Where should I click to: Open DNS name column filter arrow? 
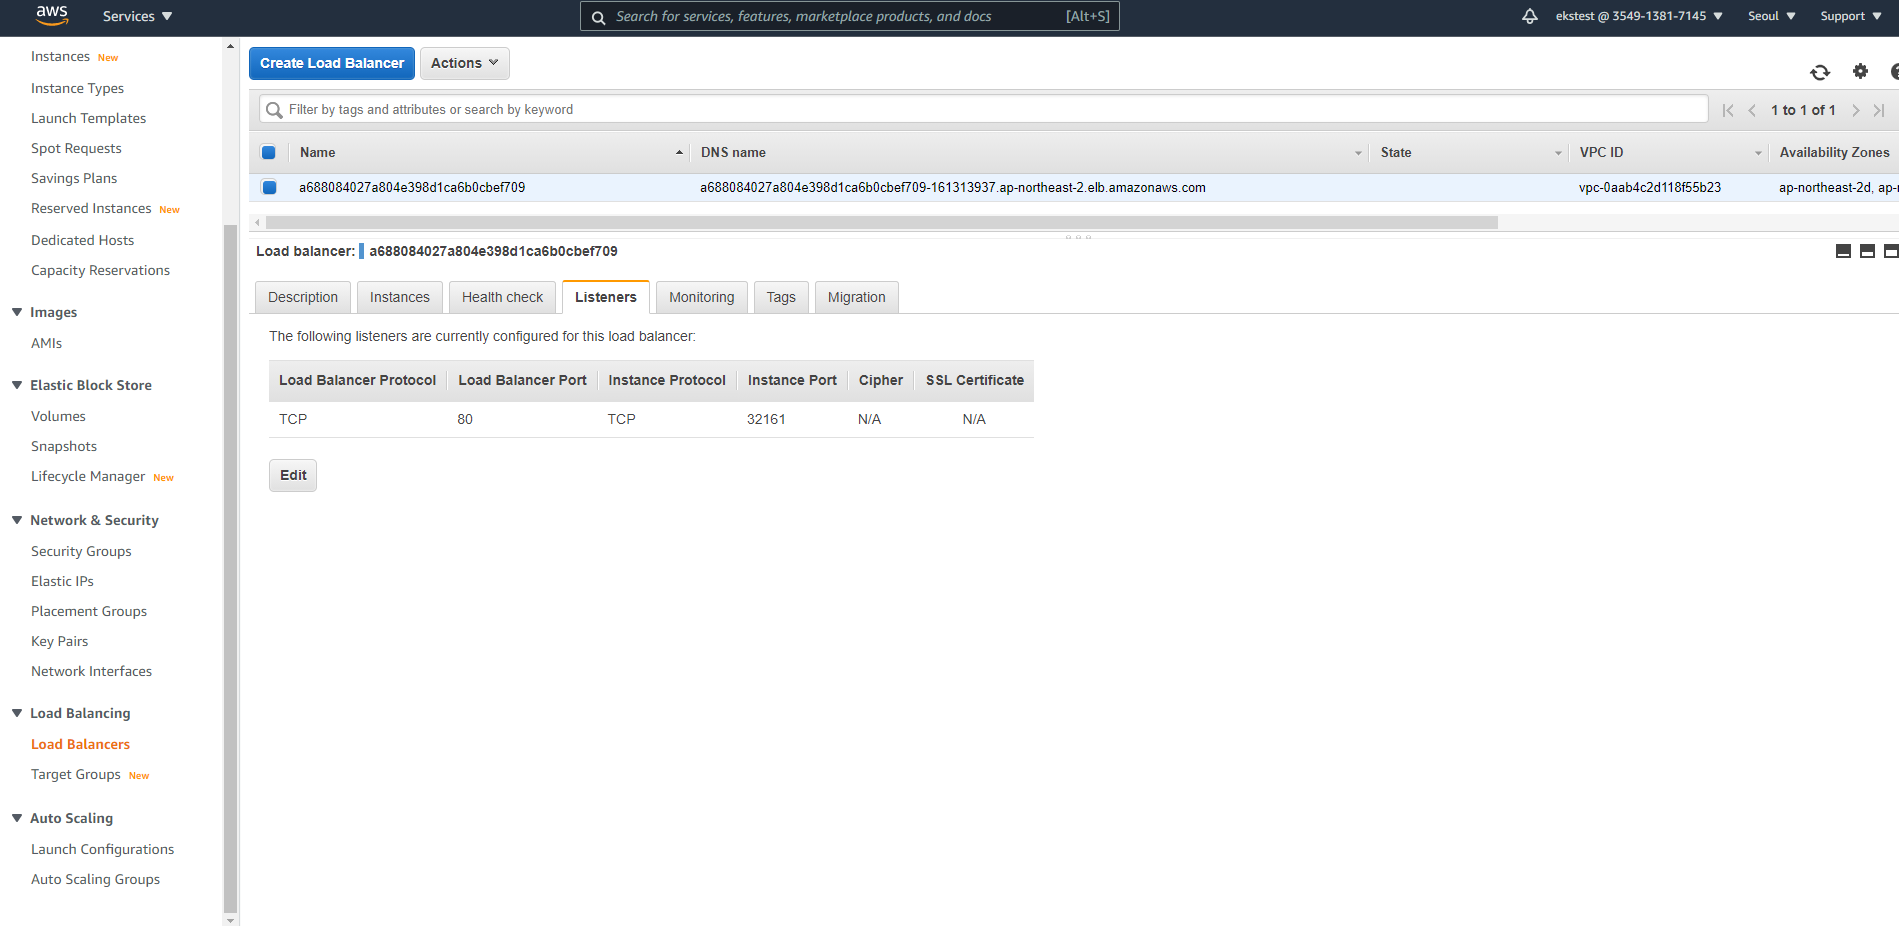pos(1358,153)
